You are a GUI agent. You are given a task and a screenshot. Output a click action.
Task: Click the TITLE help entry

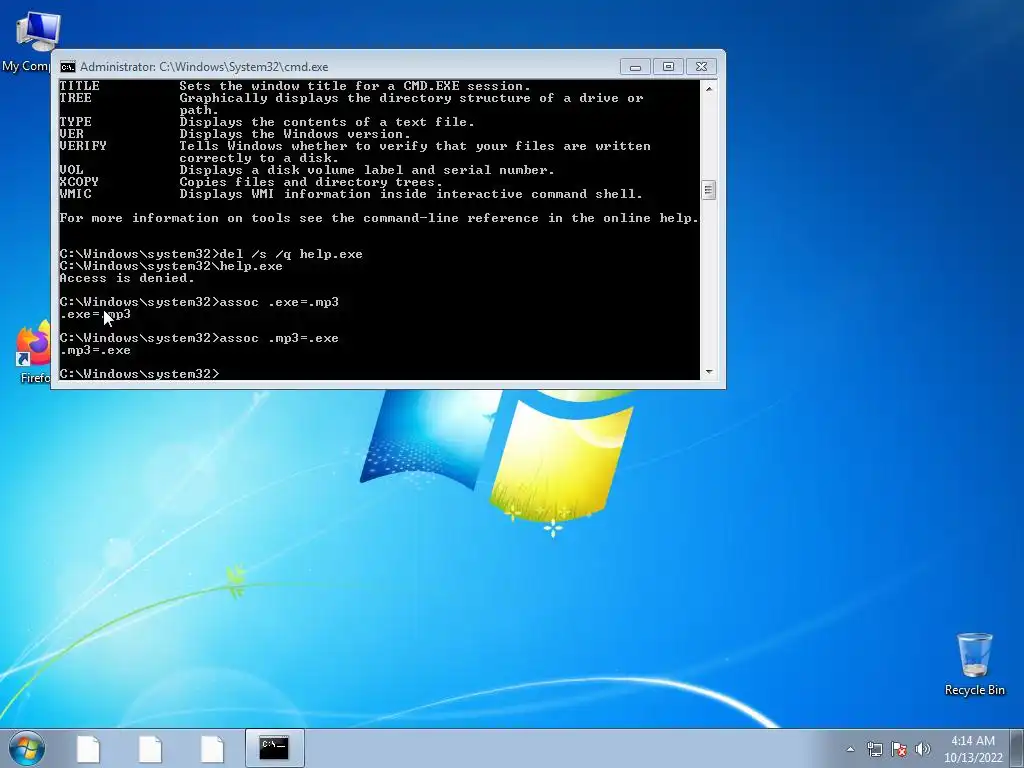point(295,86)
